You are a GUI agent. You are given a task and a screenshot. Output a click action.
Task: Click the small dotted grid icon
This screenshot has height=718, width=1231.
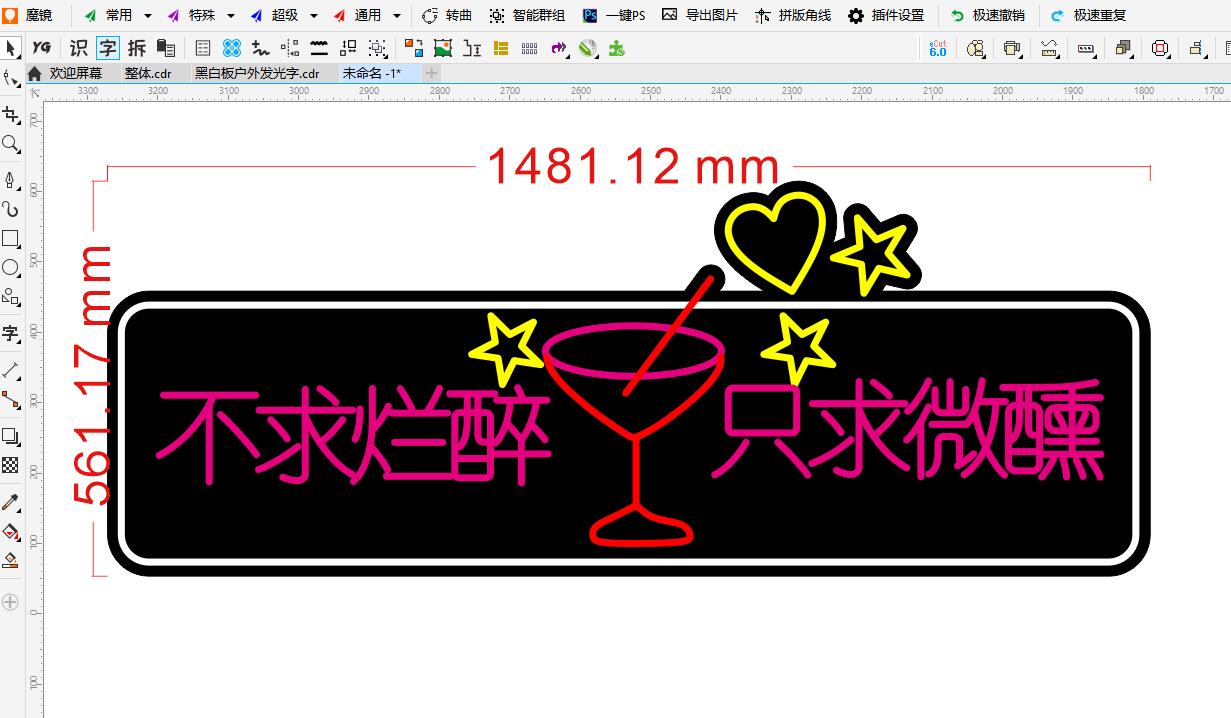click(530, 47)
